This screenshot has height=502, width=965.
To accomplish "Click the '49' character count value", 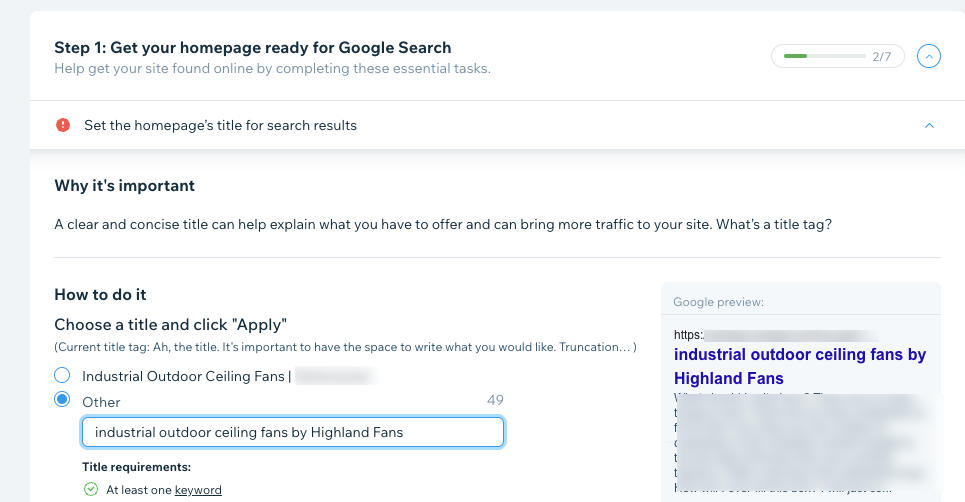I will click(495, 400).
